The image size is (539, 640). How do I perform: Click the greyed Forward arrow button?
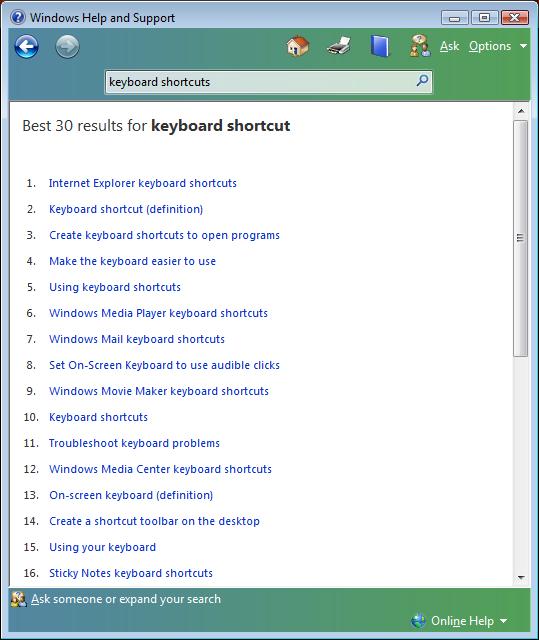point(67,47)
